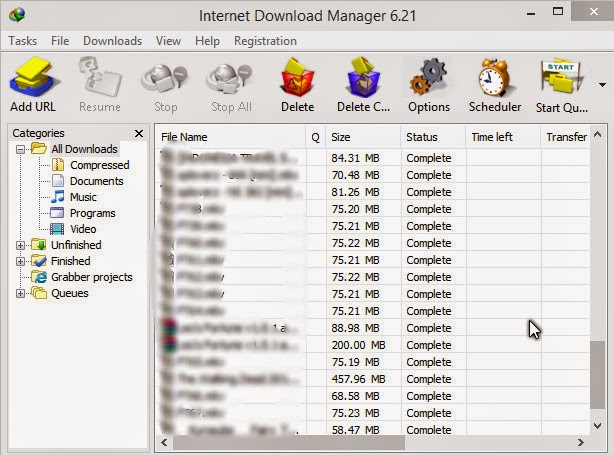Open the Scheduler clock icon
The width and height of the screenshot is (614, 455).
pos(494,78)
